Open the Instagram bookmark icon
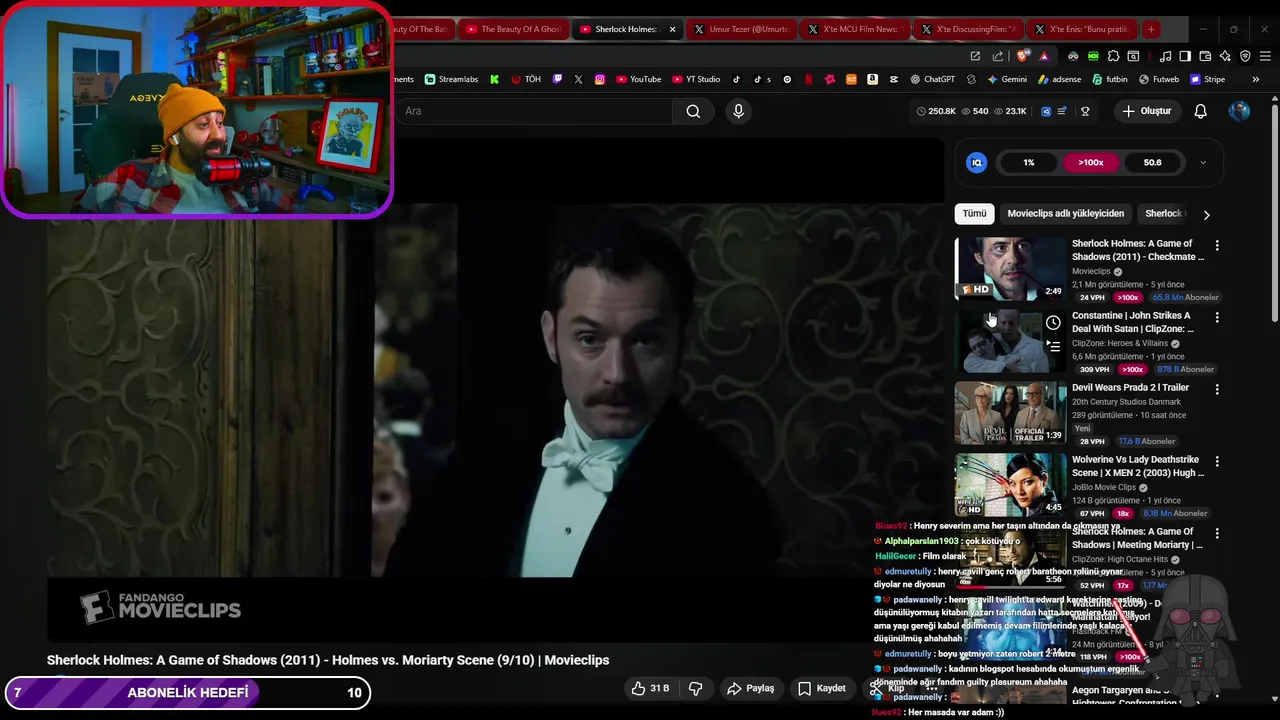Viewport: 1280px width, 720px height. (x=600, y=79)
